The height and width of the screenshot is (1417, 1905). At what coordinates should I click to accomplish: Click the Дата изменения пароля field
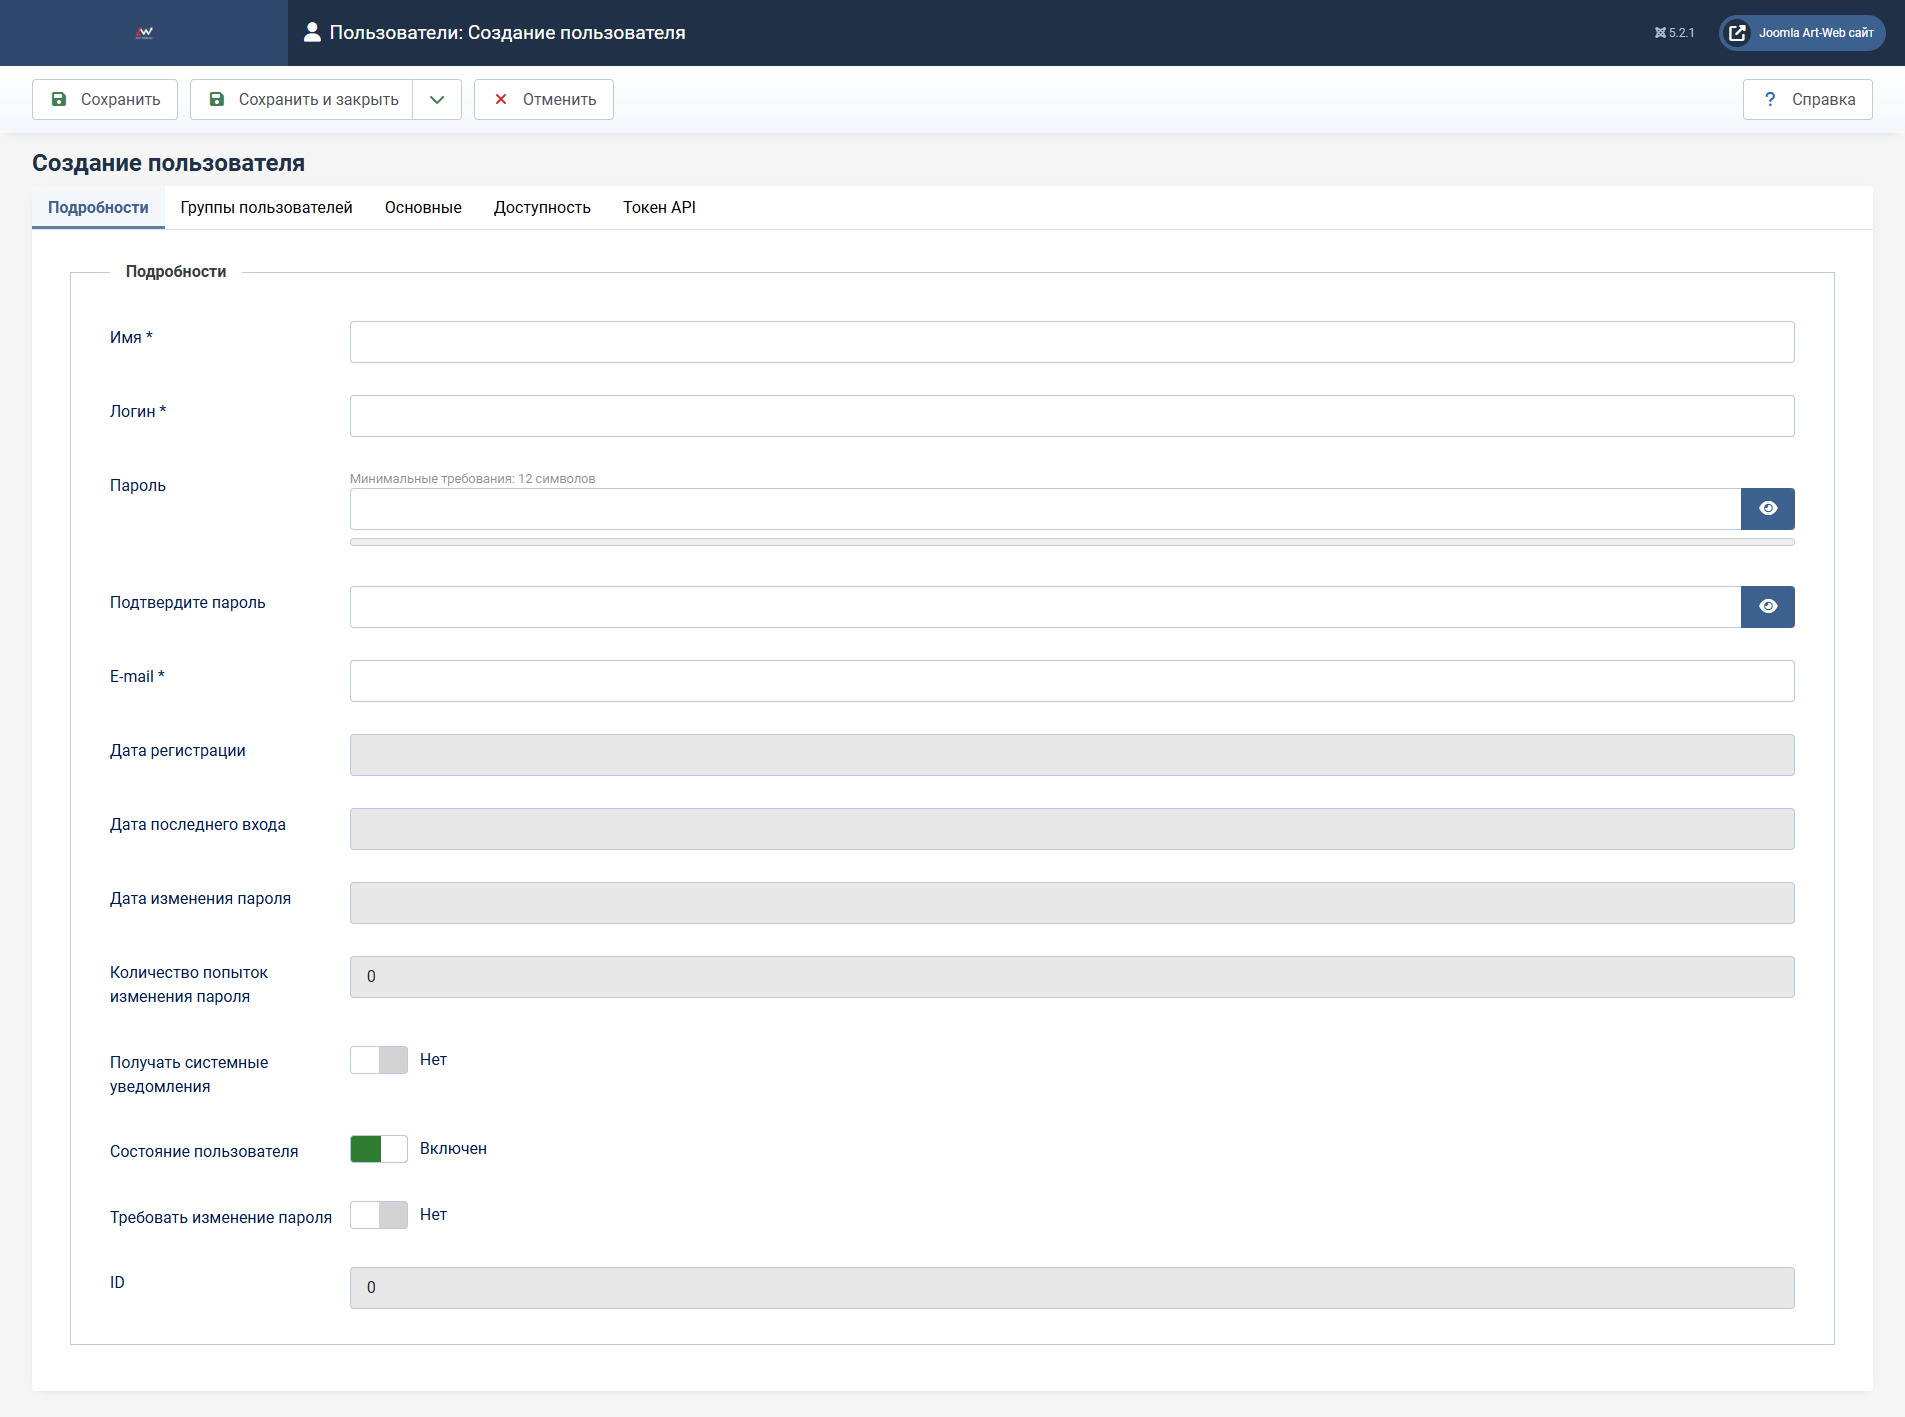click(1072, 903)
